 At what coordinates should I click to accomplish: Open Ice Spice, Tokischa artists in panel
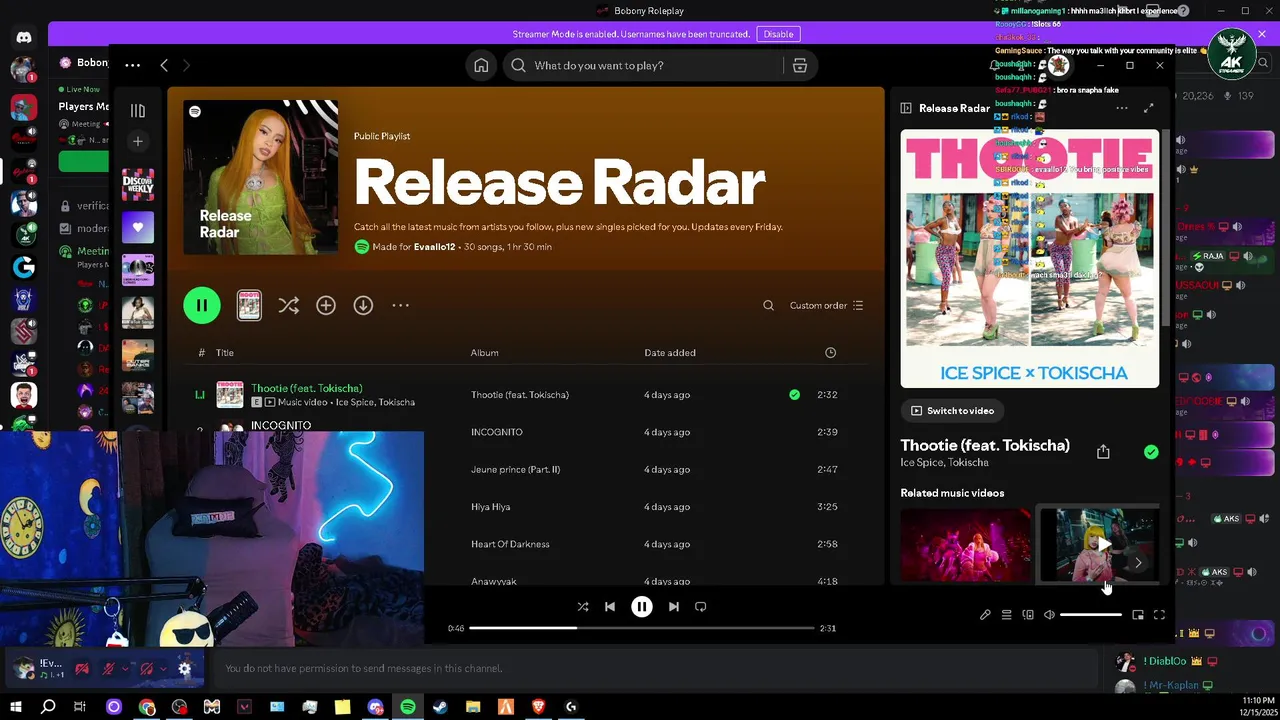[x=944, y=462]
